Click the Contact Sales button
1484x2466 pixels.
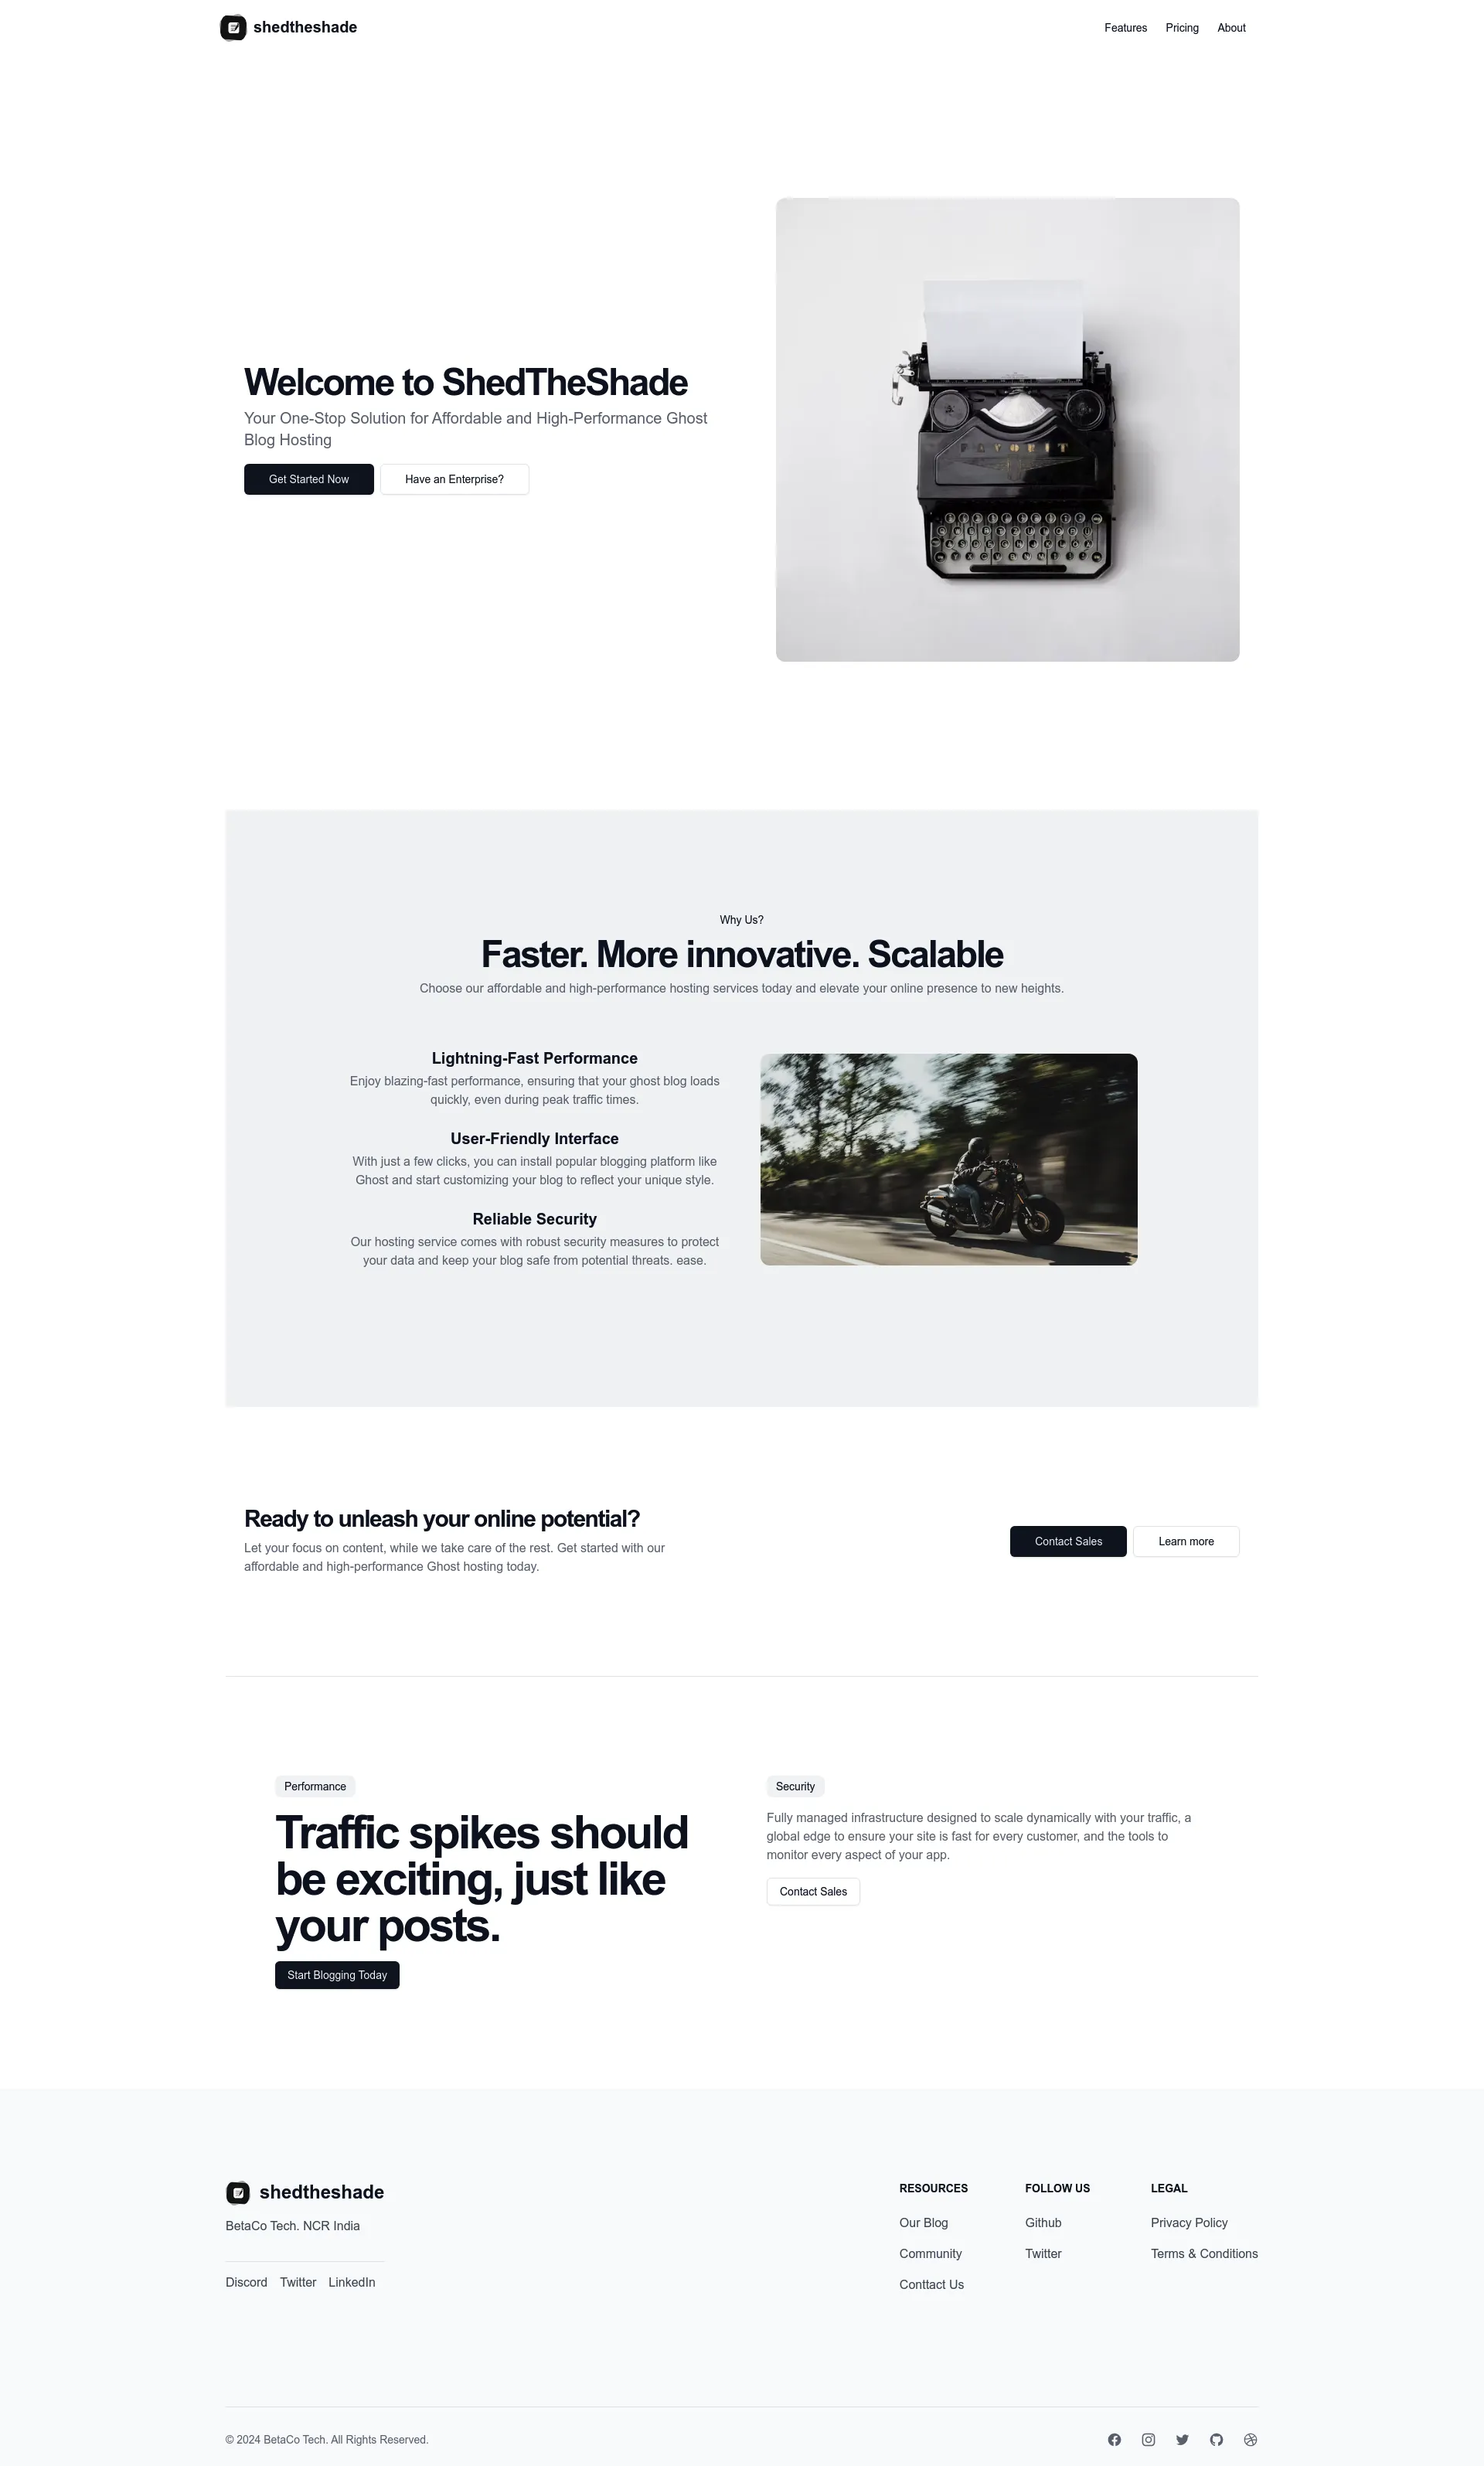click(x=1065, y=1539)
